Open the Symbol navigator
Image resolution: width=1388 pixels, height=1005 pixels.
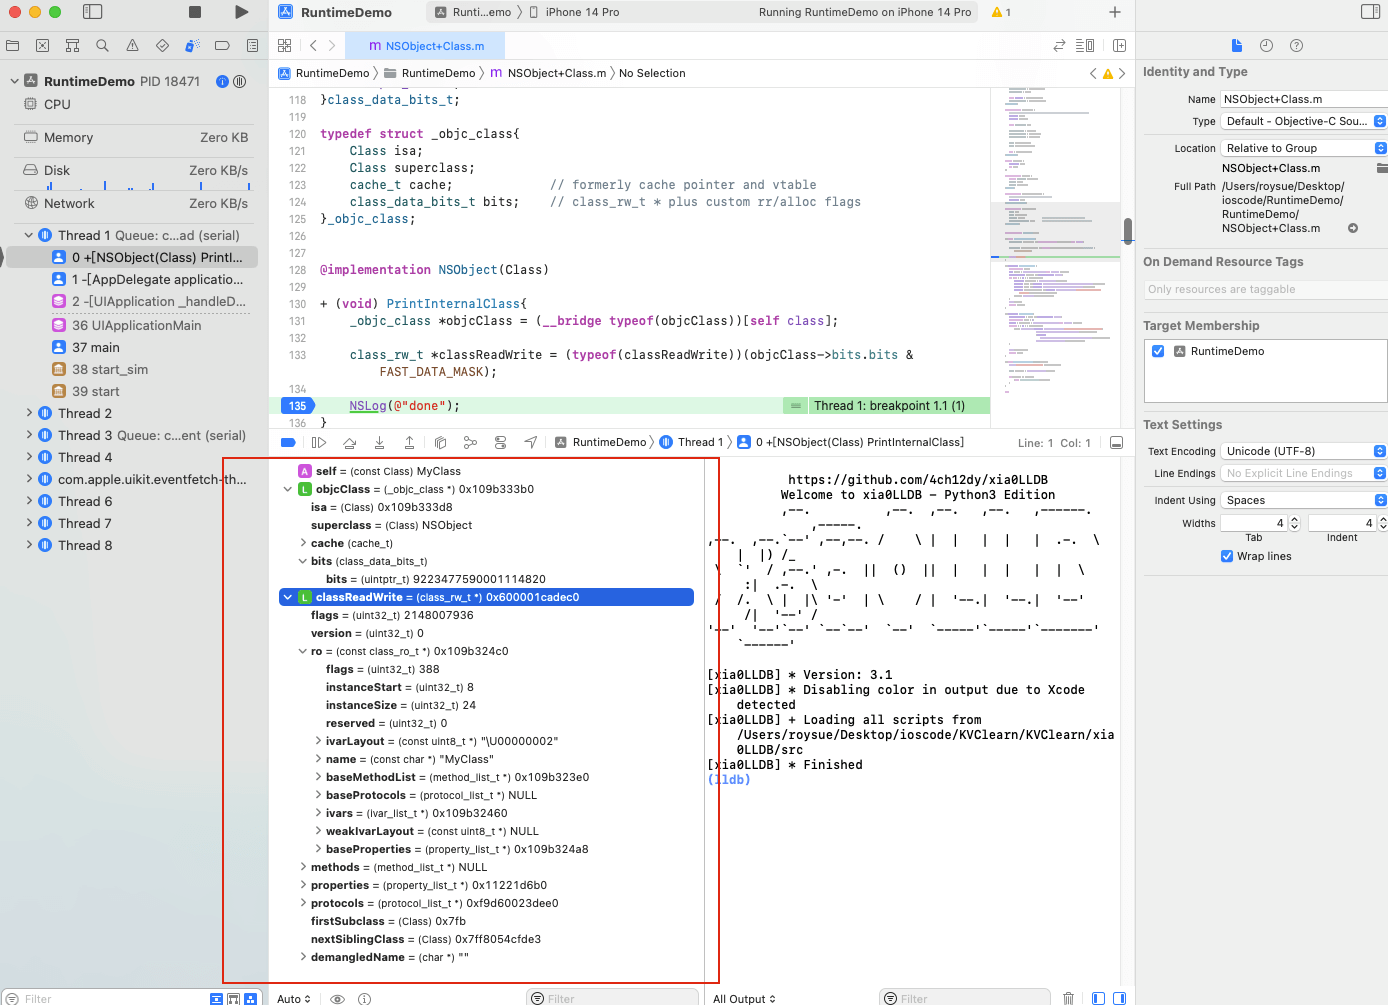coord(72,46)
